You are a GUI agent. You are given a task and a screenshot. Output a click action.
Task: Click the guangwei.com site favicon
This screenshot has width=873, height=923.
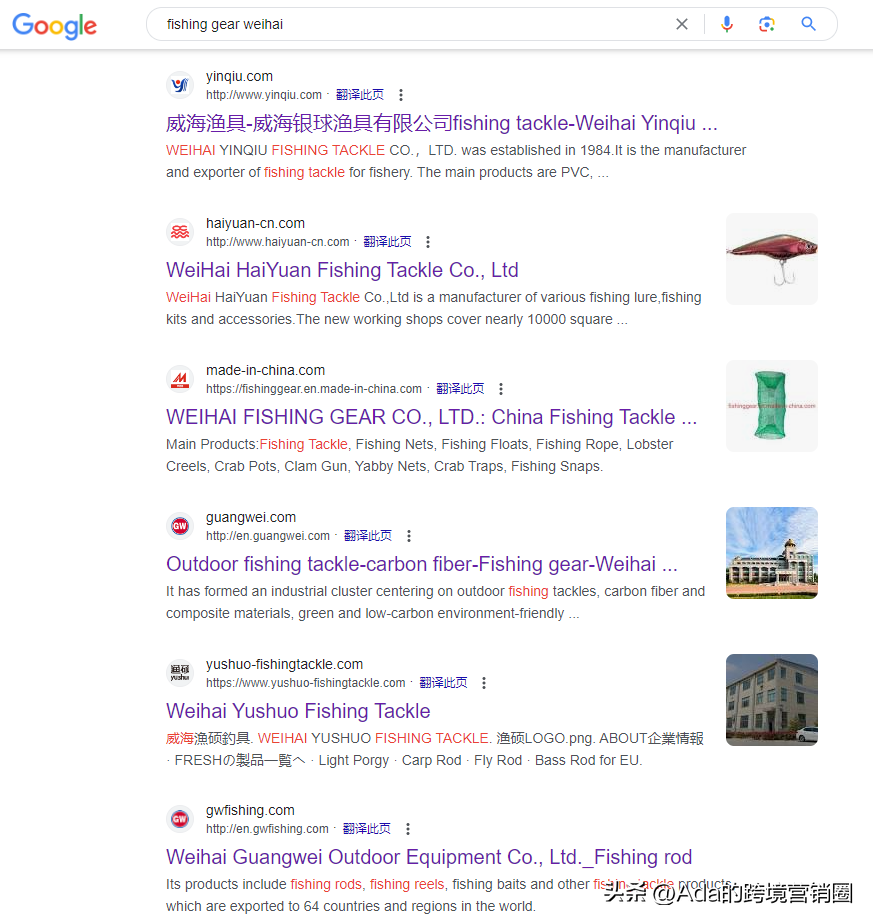(180, 526)
